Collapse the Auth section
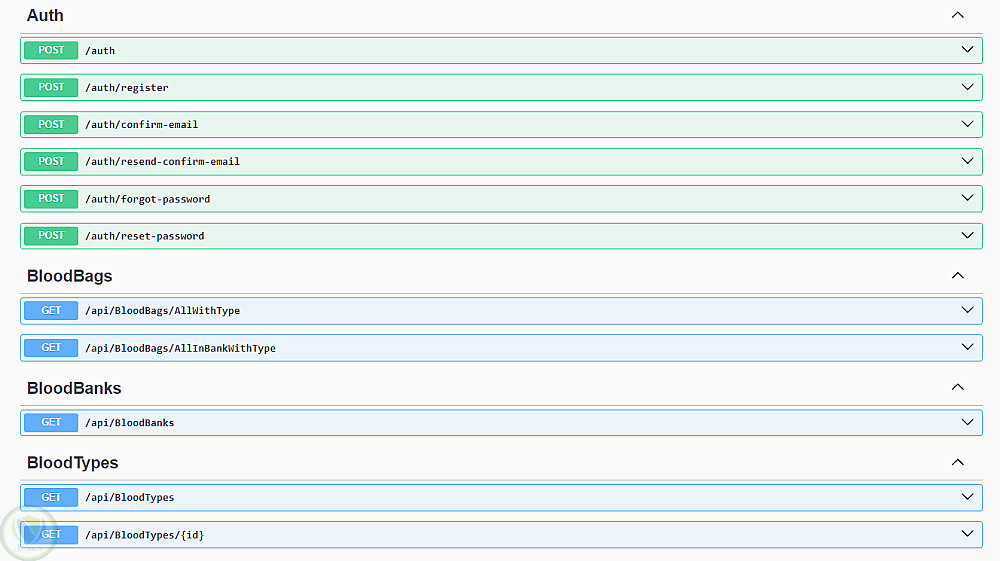This screenshot has width=1000, height=561. click(957, 15)
